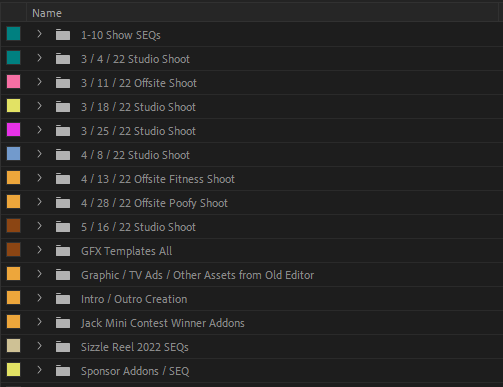Expand the 3 / 18 / 22 Studio Shoot bin
The image size is (503, 387).
tap(39, 106)
